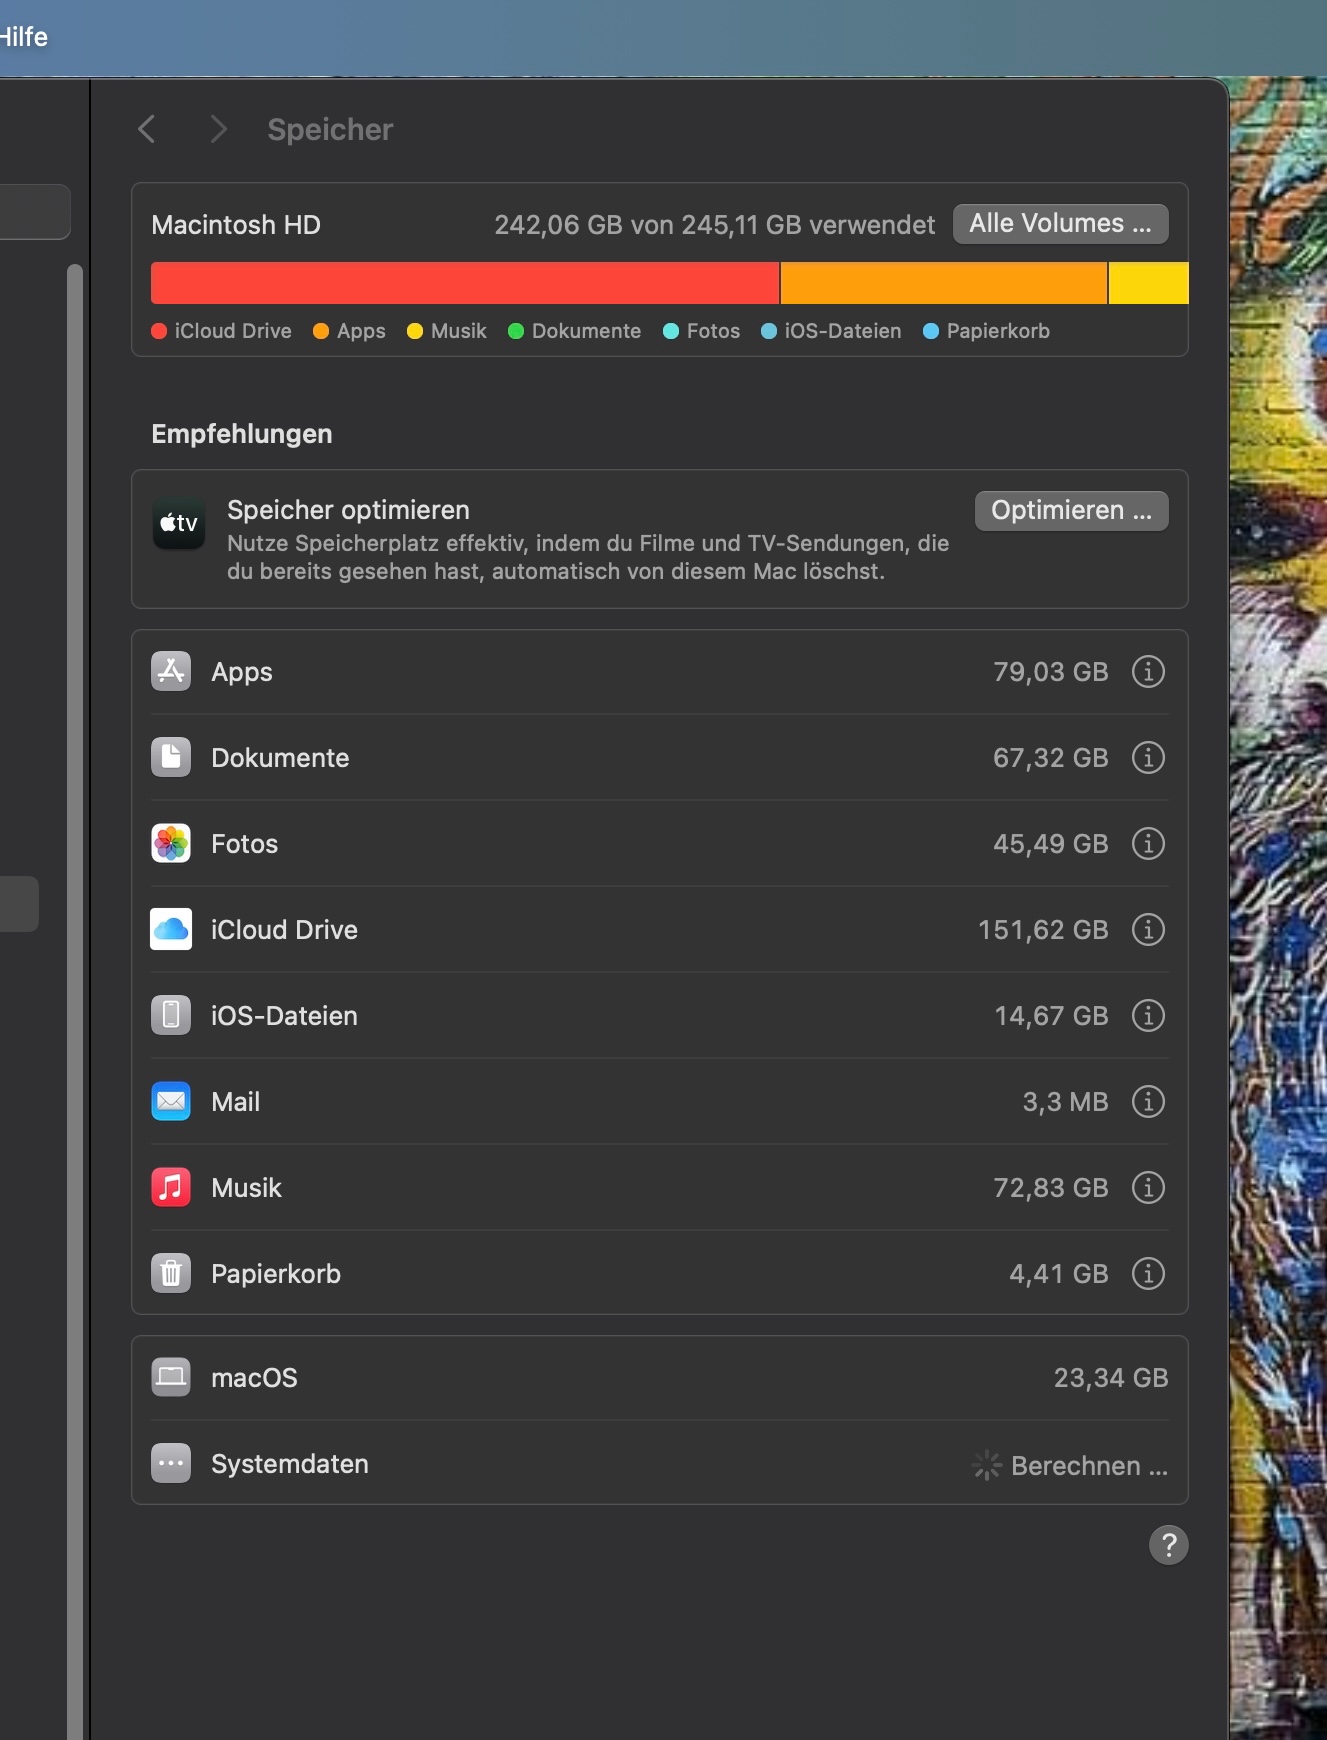Show info for iCloud Drive storage

(x=1148, y=930)
